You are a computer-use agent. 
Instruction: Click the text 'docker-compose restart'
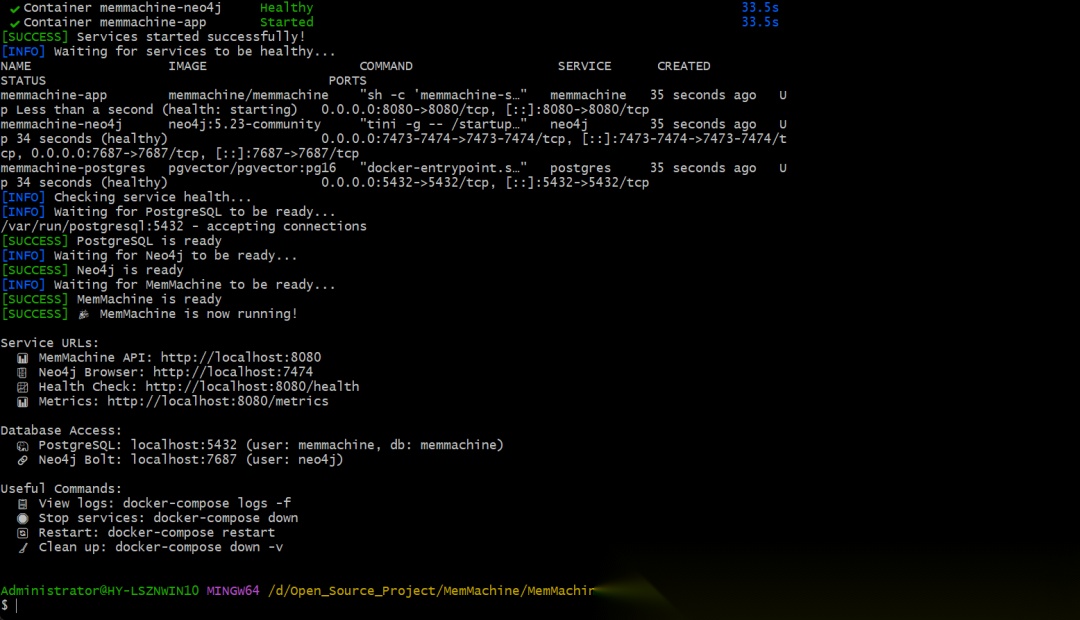(191, 533)
